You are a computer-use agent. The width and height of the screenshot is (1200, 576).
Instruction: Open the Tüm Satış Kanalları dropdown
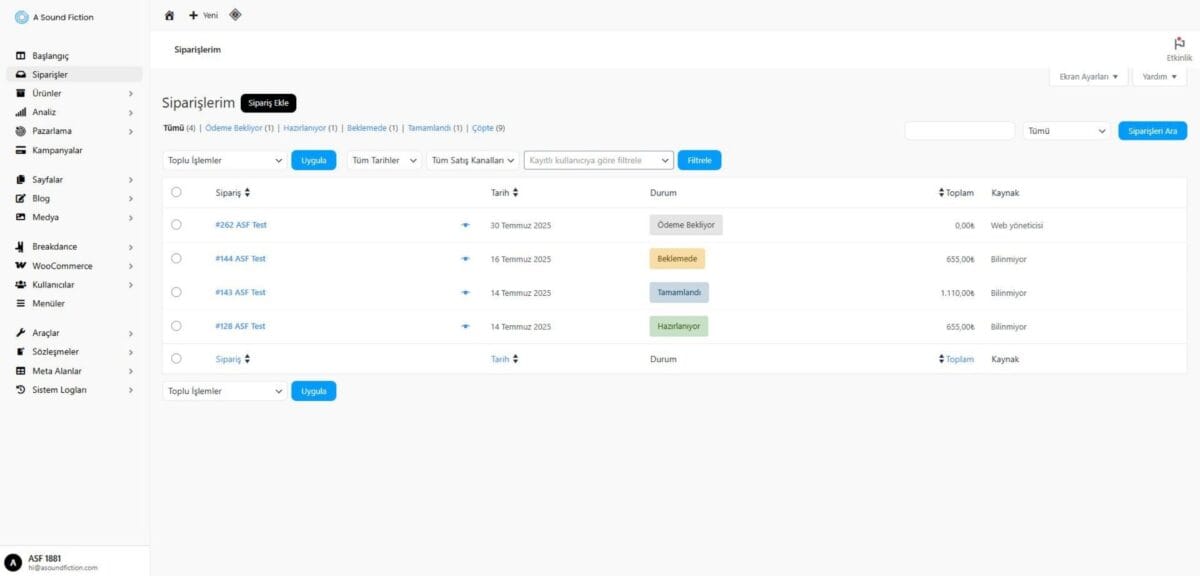click(472, 160)
